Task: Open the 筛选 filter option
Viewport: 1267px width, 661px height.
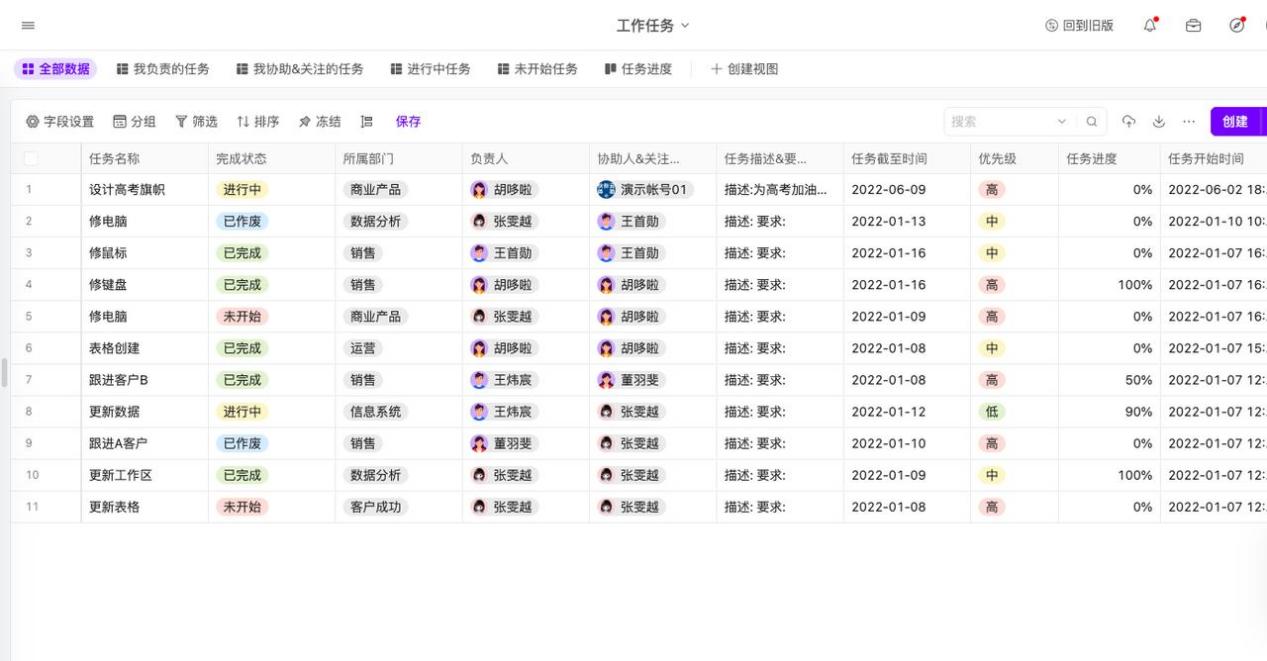Action: pyautogui.click(x=197, y=122)
